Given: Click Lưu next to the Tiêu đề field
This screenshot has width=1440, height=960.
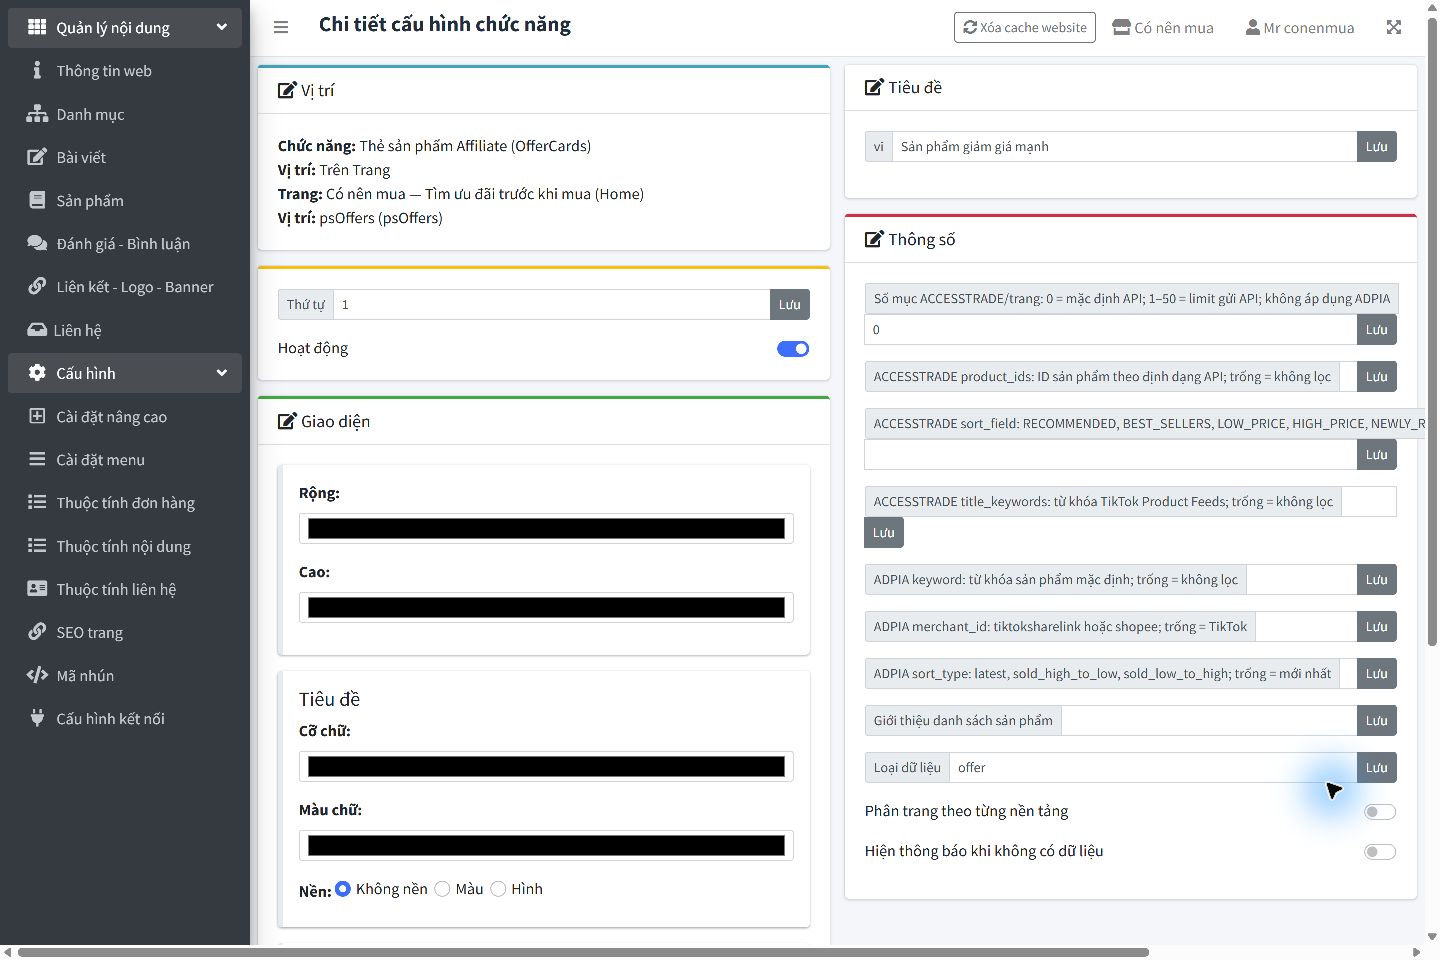Looking at the screenshot, I should 1377,147.
